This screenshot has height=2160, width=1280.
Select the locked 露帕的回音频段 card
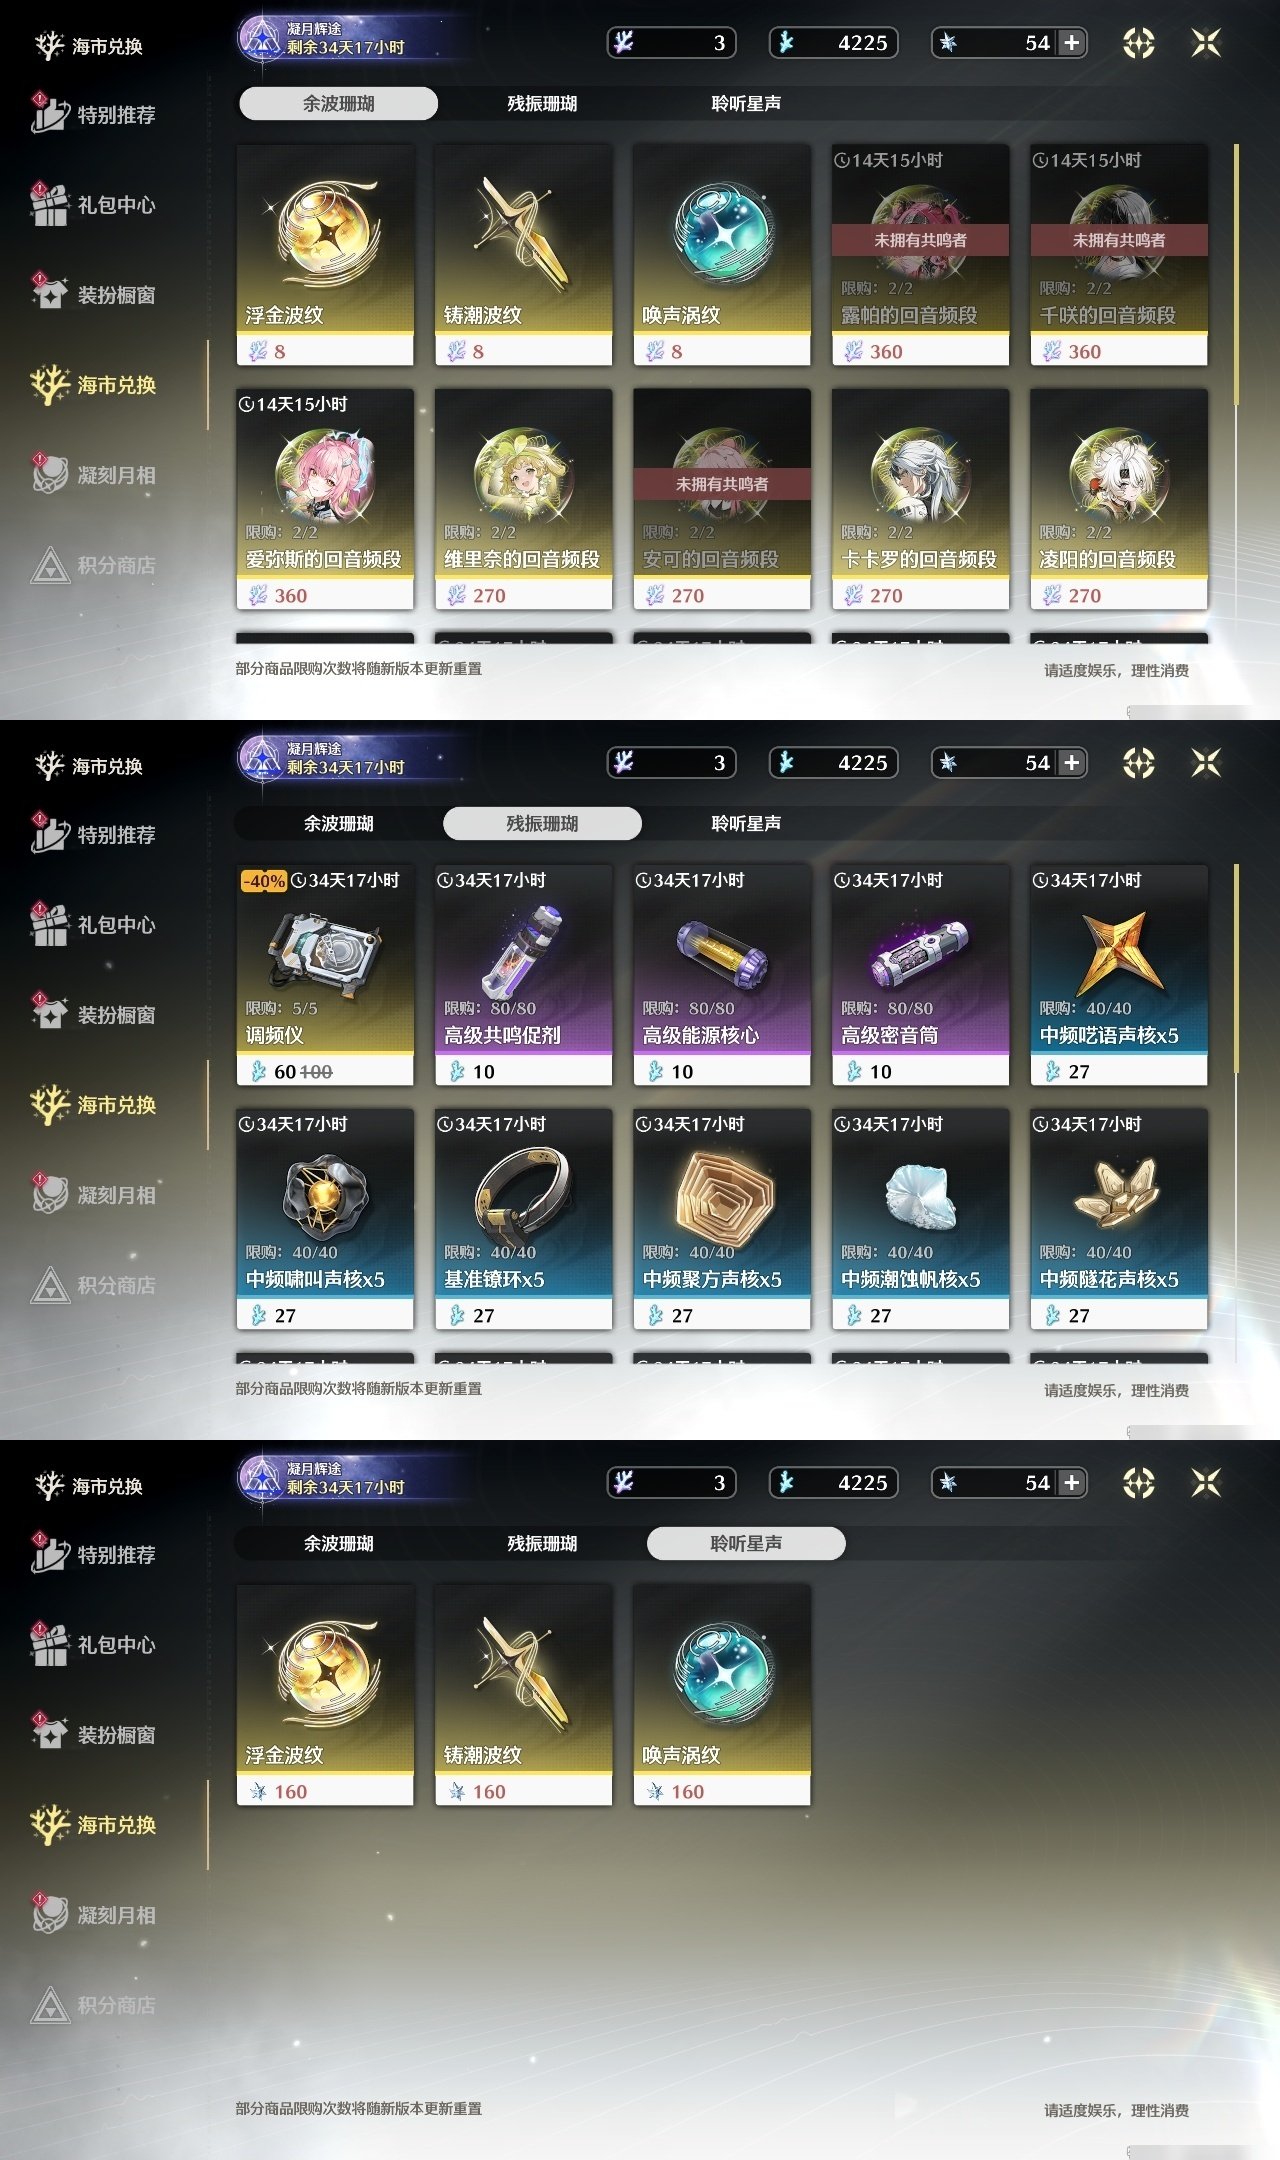(920, 255)
